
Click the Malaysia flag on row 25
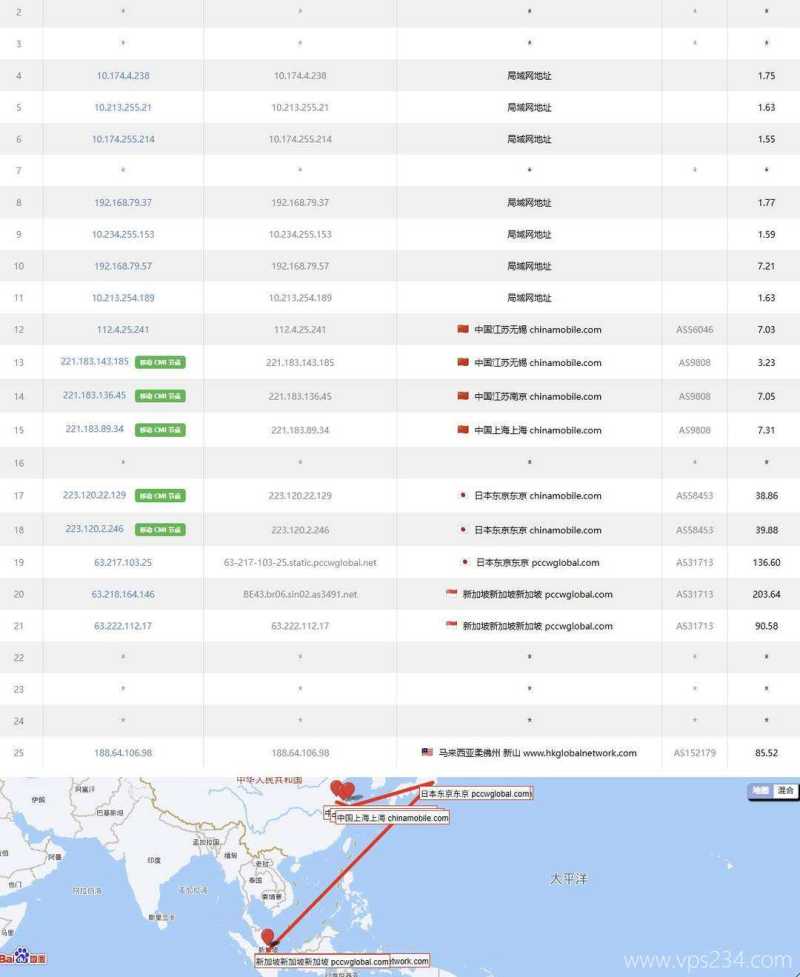pyautogui.click(x=426, y=753)
